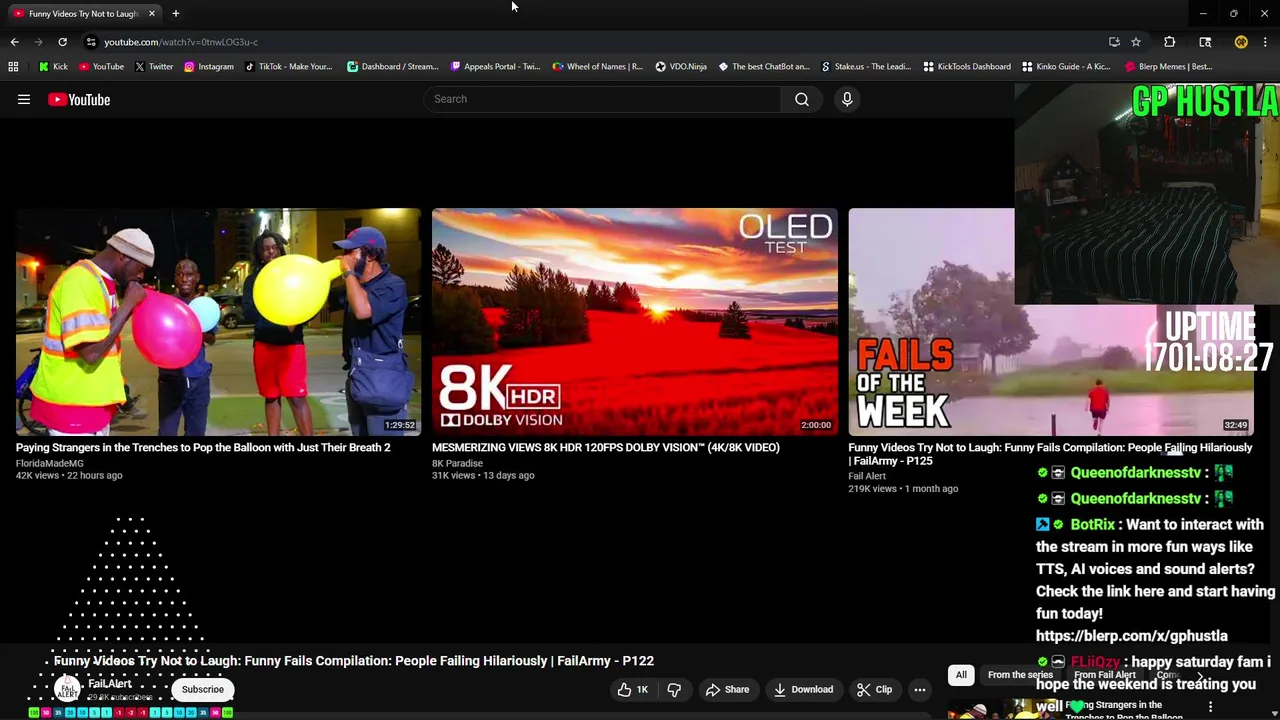View site information icon in address bar
This screenshot has width=1280, height=720.
91,42
